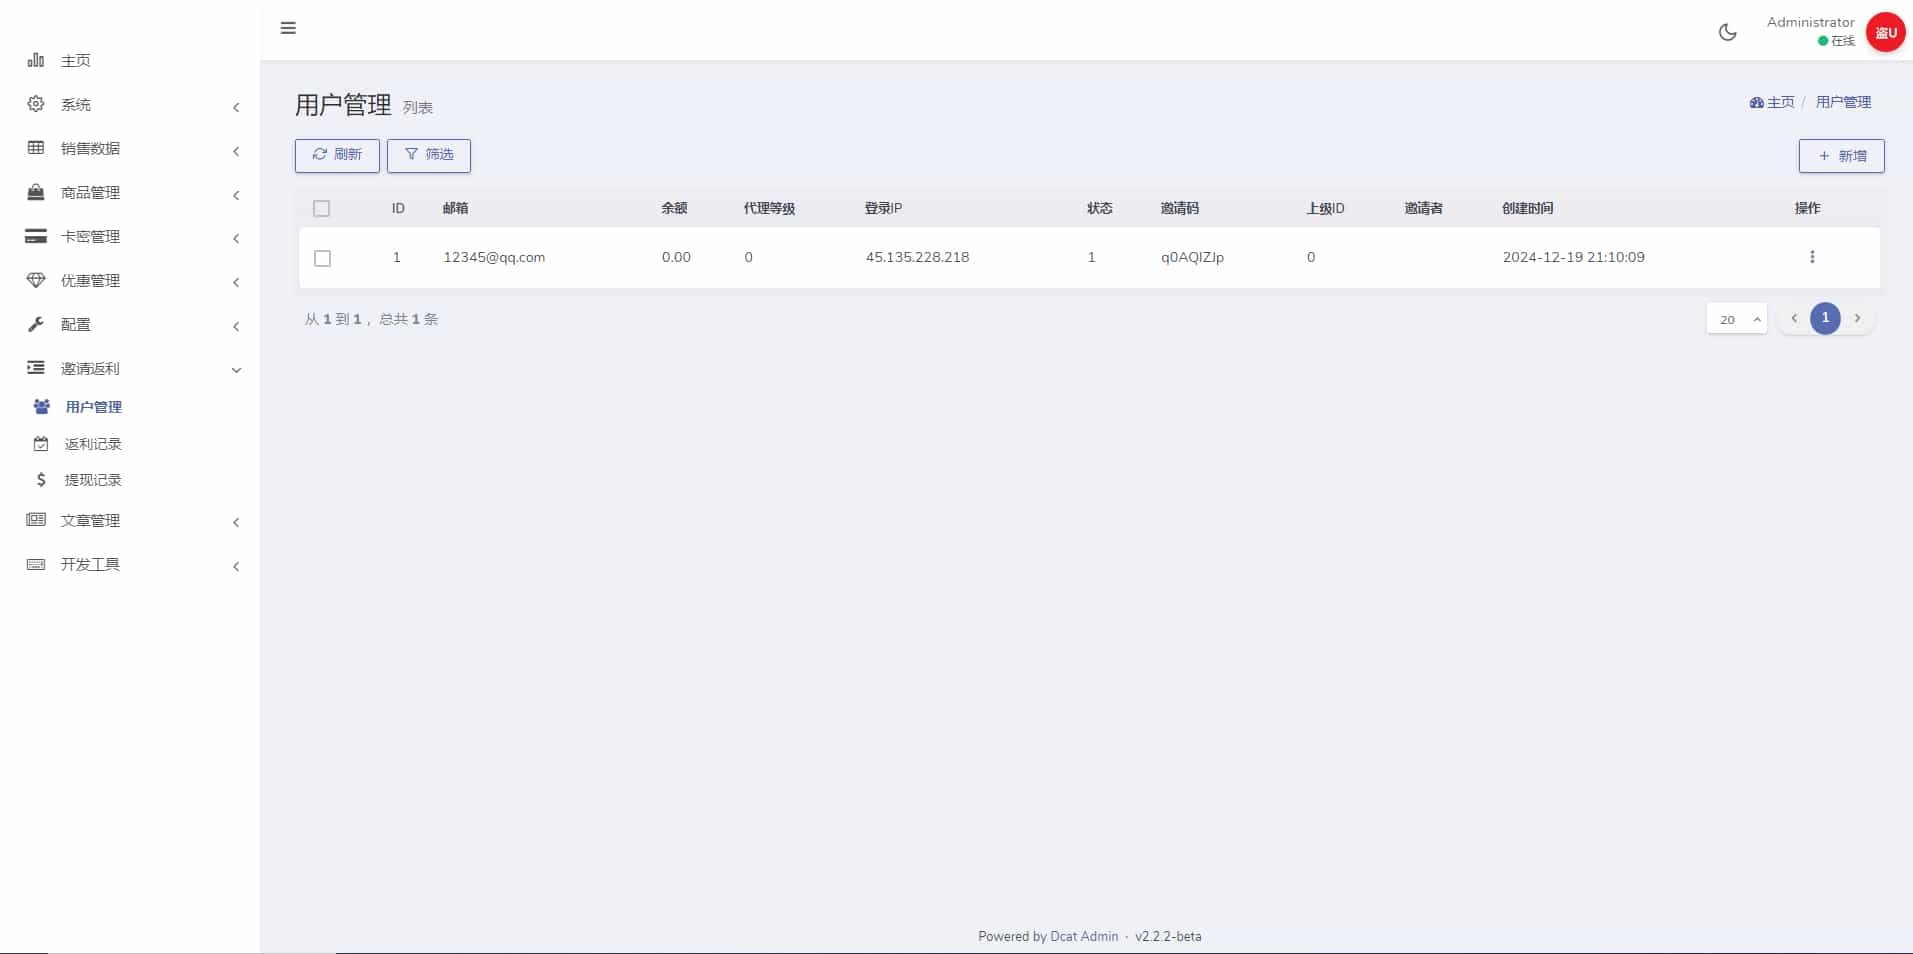Image resolution: width=1913 pixels, height=954 pixels.
Task: Open the 配置 wrench icon
Action: 36,324
